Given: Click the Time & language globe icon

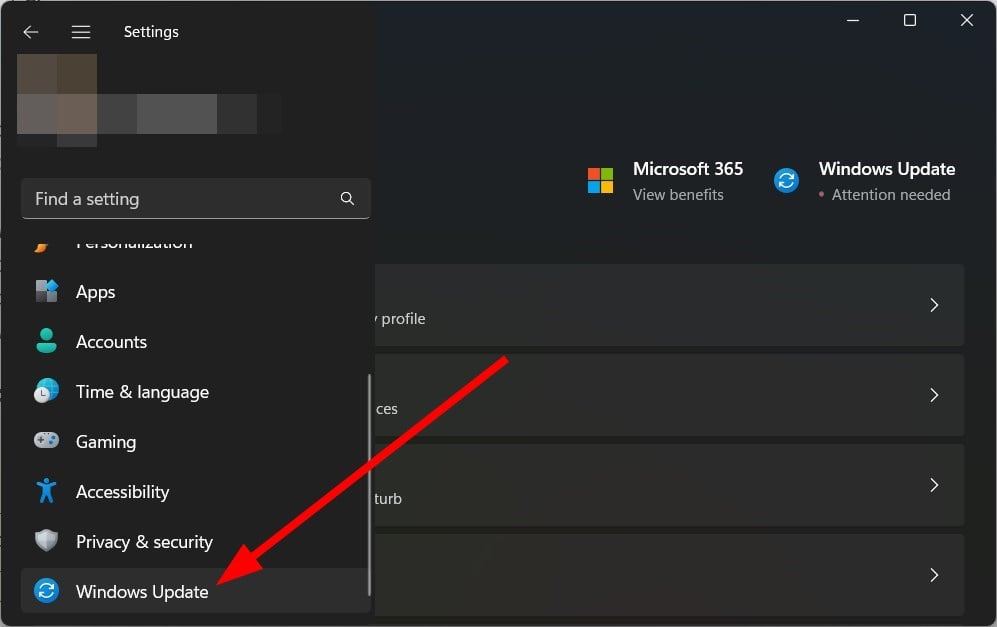Looking at the screenshot, I should click(x=46, y=391).
